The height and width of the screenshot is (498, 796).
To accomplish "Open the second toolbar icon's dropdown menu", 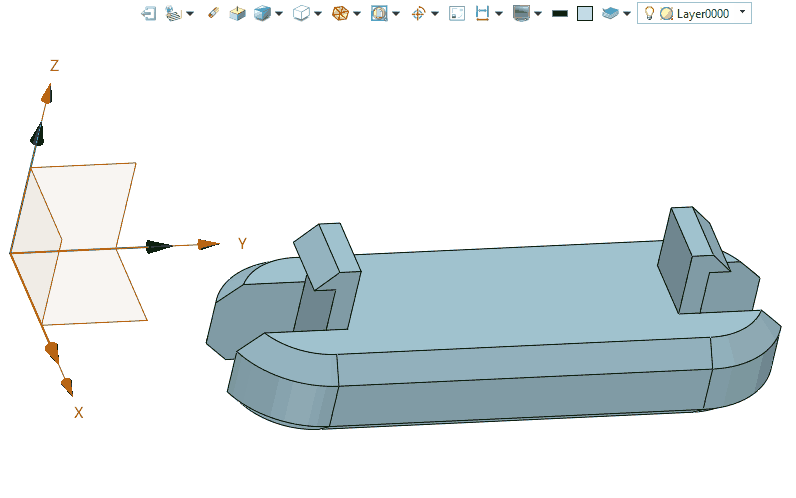I will (190, 14).
